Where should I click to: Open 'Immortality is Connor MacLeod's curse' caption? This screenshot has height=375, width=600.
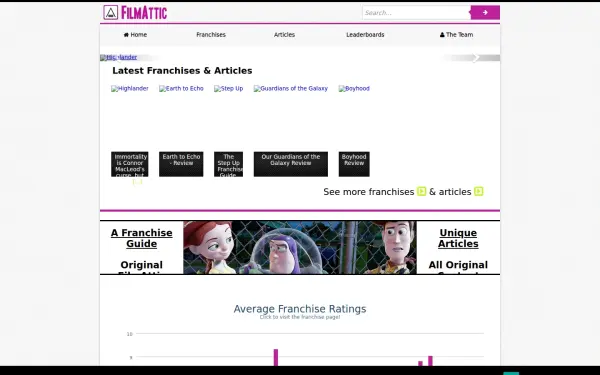click(x=130, y=165)
